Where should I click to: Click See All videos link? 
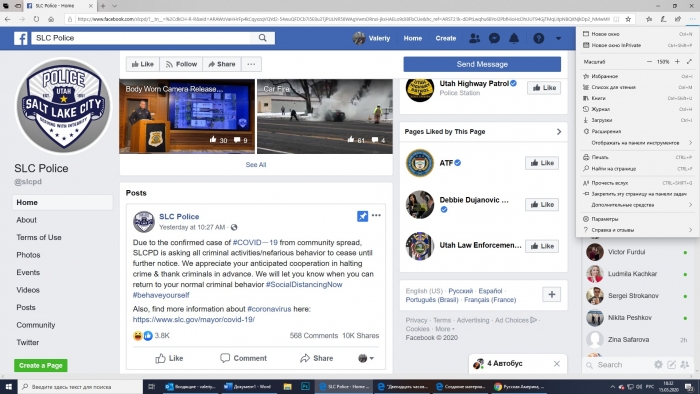click(x=256, y=165)
